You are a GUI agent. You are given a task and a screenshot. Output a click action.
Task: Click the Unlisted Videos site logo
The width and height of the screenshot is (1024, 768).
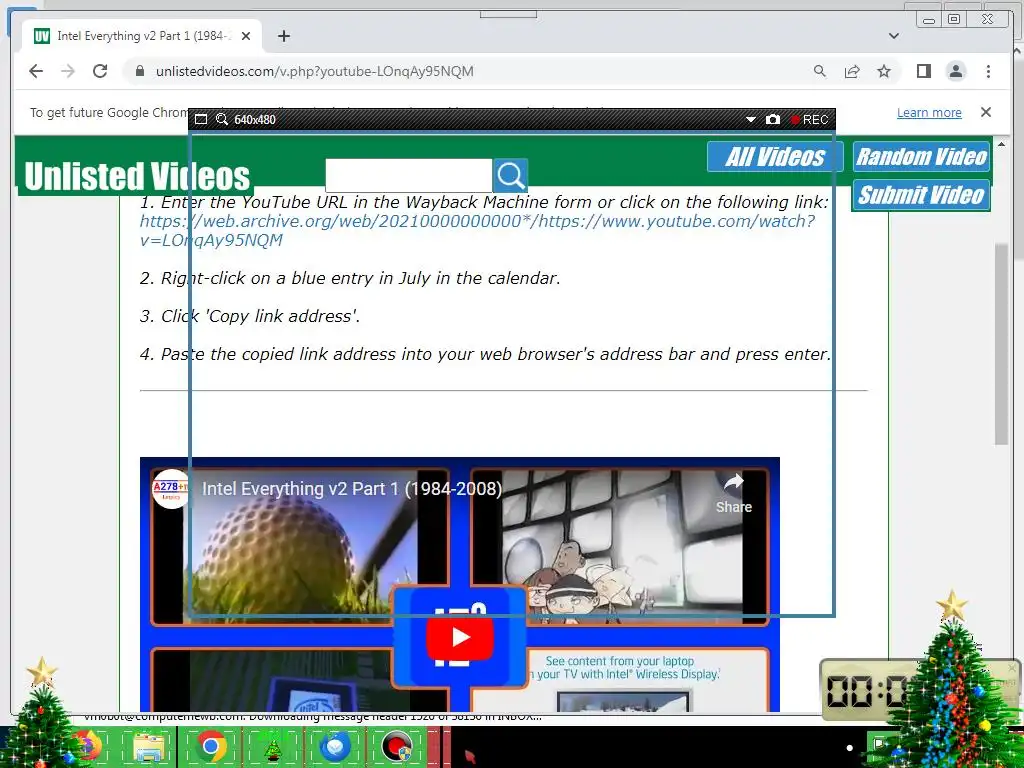click(136, 176)
